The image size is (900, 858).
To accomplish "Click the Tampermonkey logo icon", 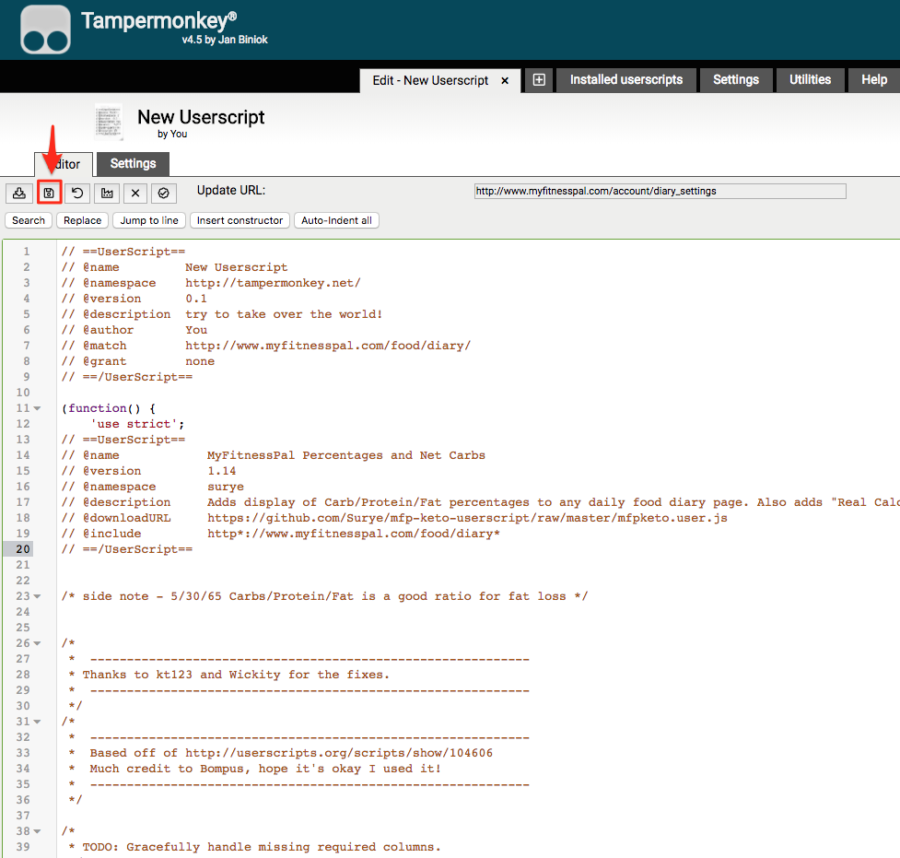I will 46,30.
